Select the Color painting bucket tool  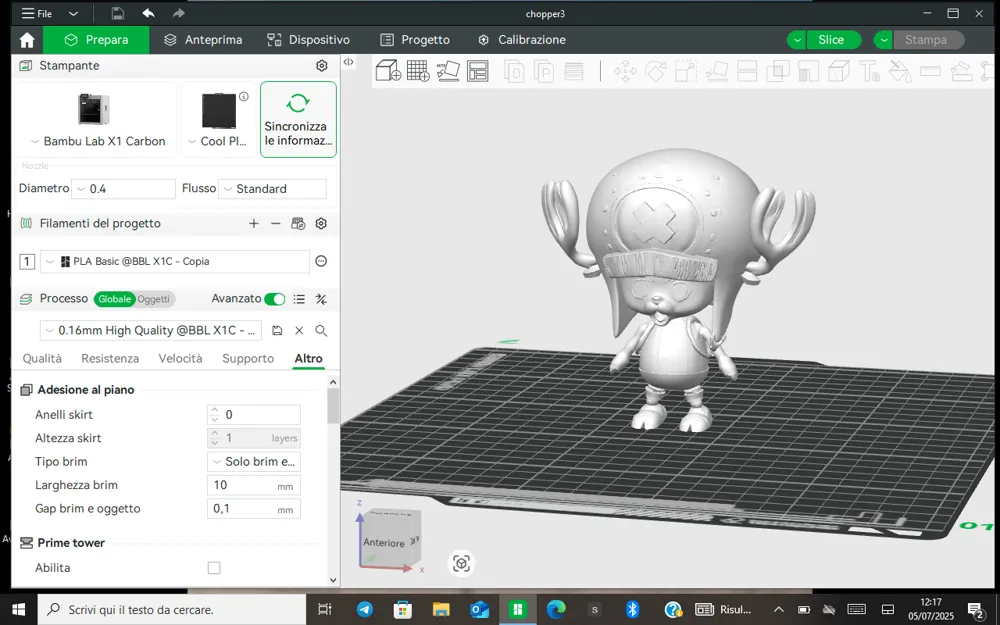900,71
